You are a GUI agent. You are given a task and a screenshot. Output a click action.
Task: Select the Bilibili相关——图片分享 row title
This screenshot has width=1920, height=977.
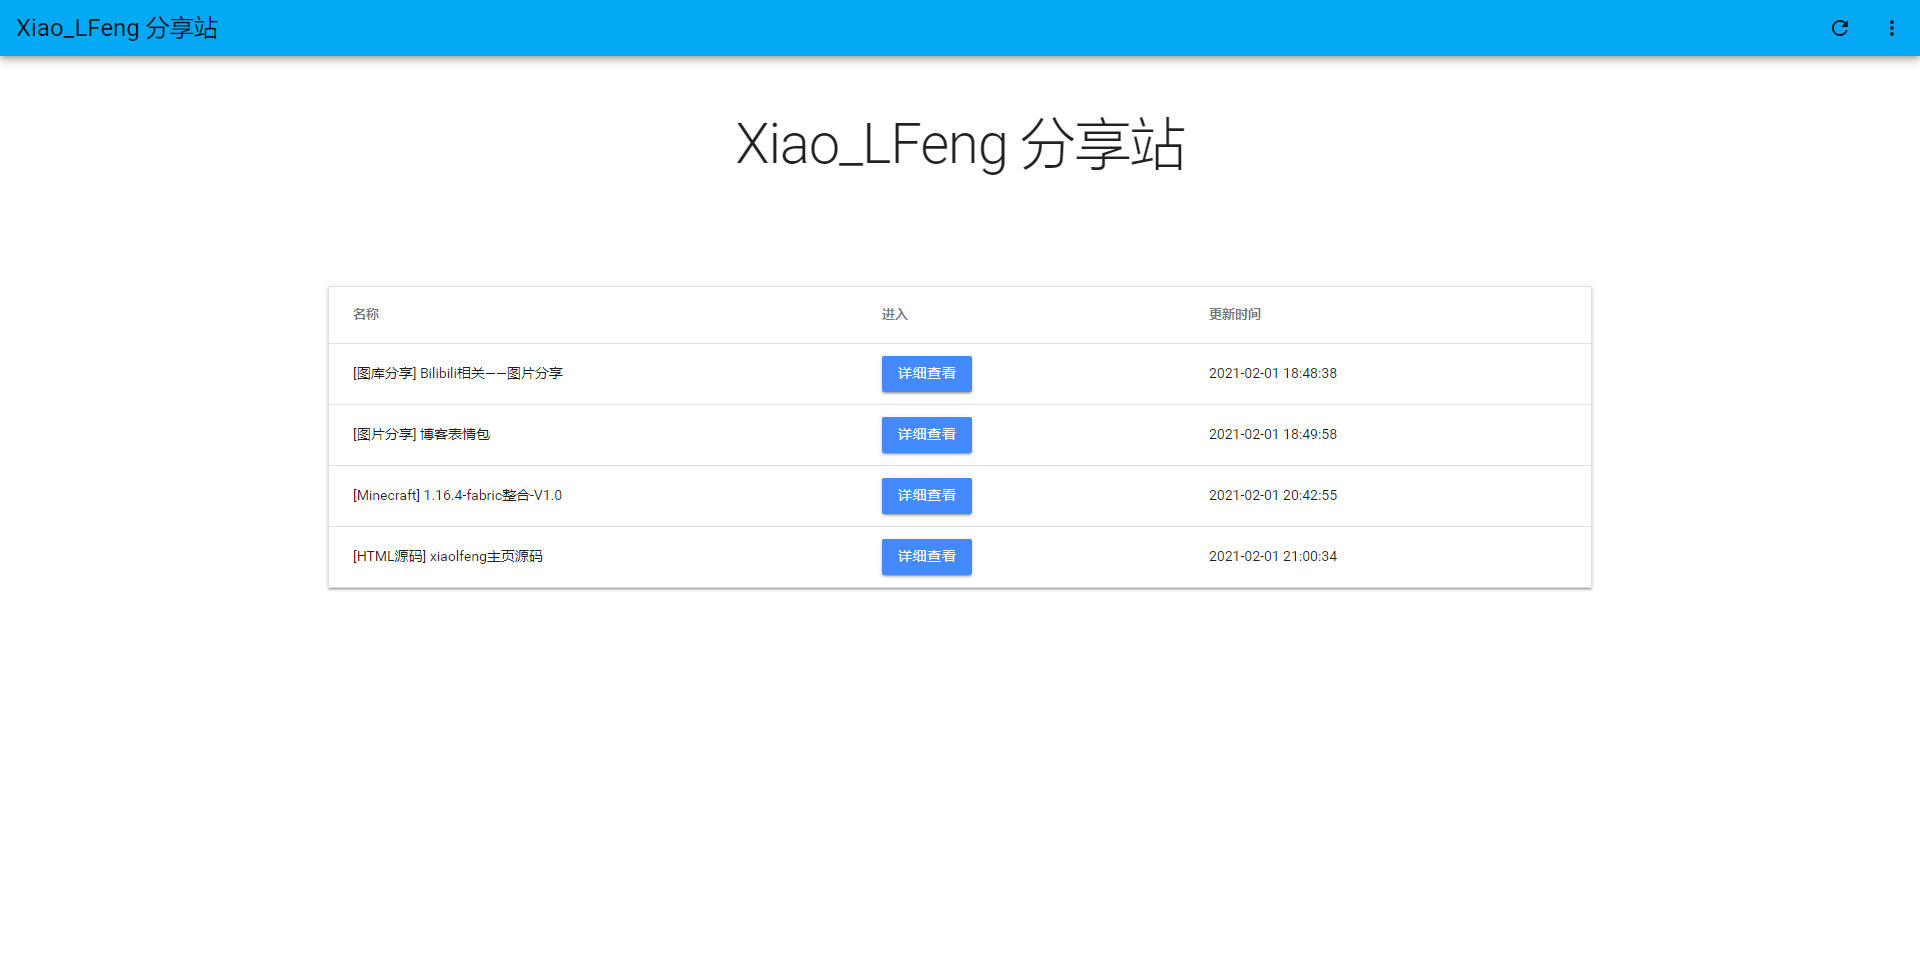click(x=457, y=373)
